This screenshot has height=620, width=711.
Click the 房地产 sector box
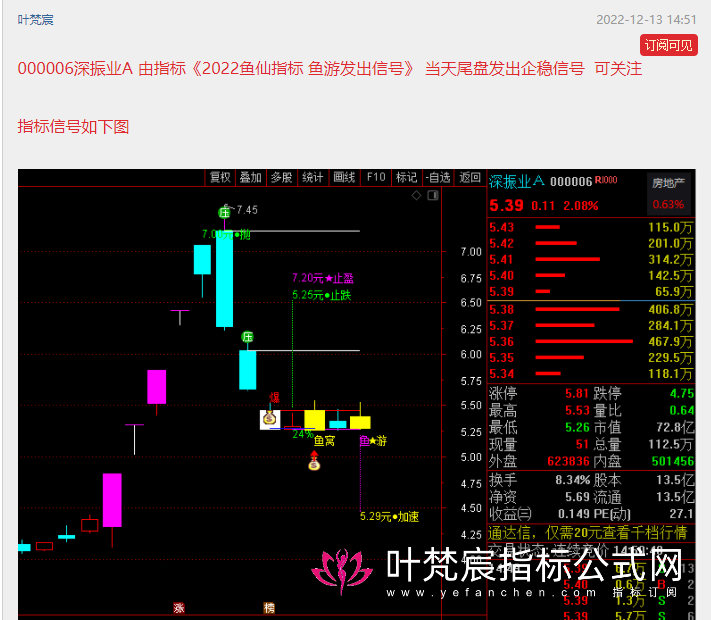[x=668, y=194]
